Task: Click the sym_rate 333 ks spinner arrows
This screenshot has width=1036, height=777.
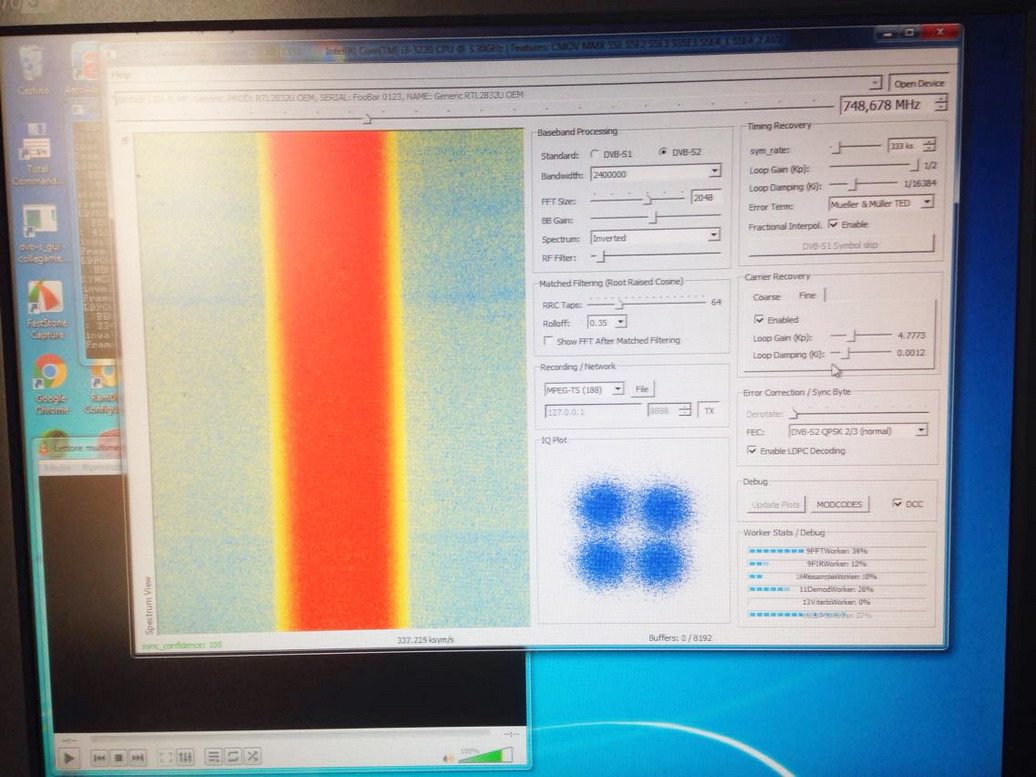Action: tap(928, 145)
